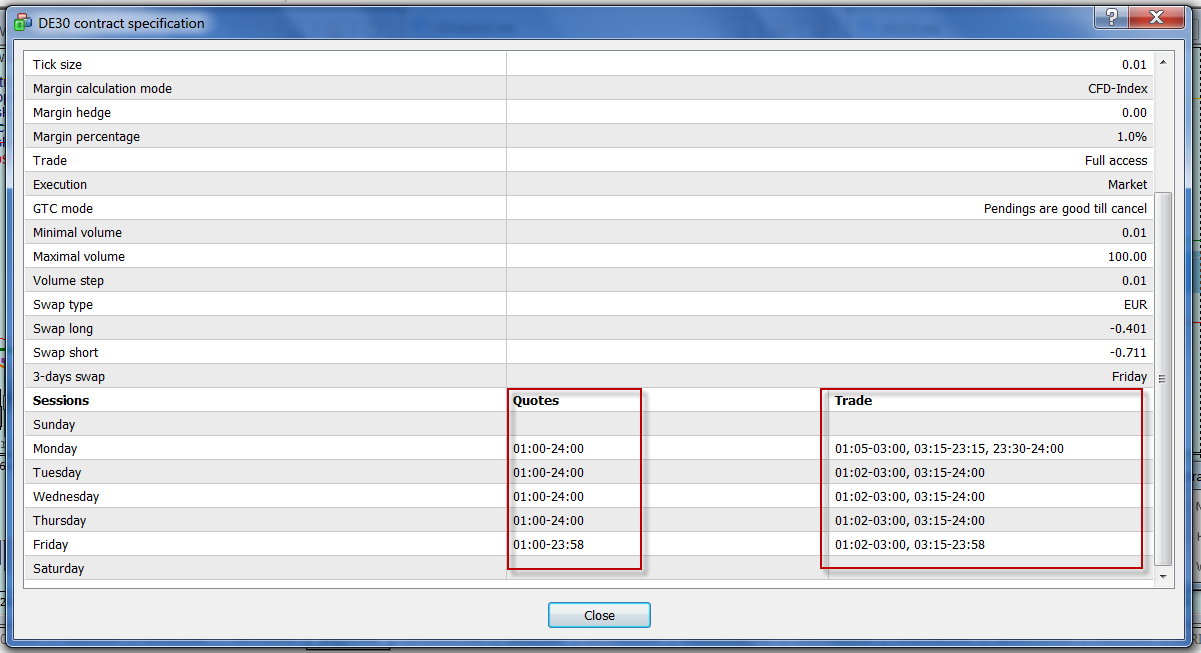Select the Friday session row label
Image resolution: width=1201 pixels, height=653 pixels.
[x=51, y=544]
